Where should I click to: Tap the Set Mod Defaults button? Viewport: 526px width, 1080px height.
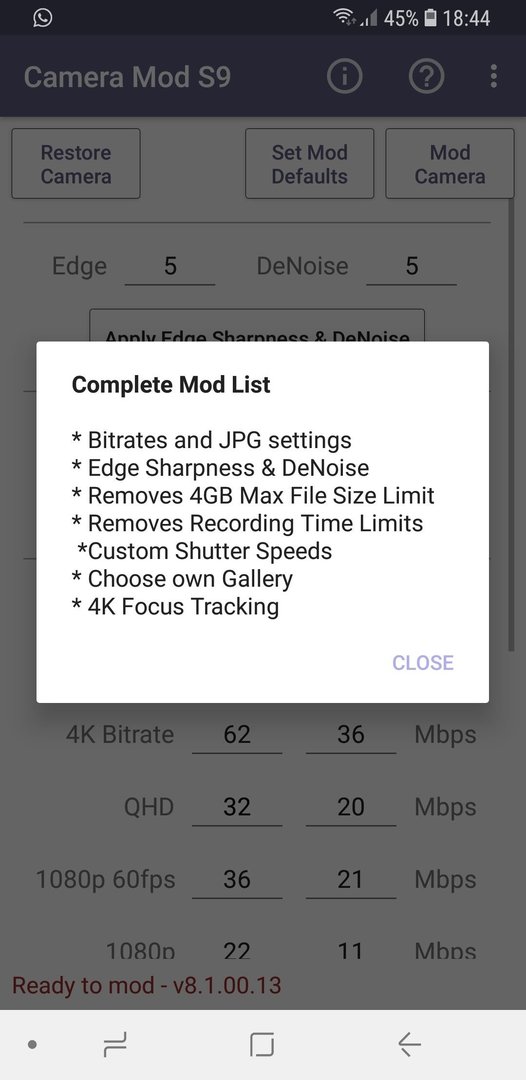tap(309, 164)
